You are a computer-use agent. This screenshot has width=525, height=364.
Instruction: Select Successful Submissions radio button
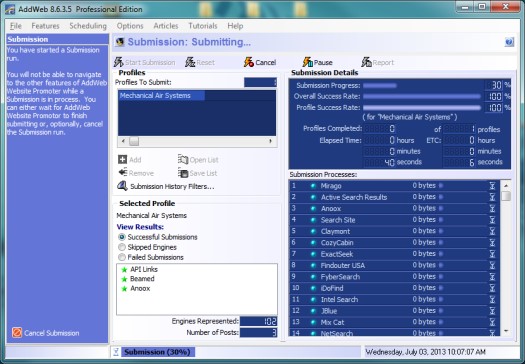[122, 237]
